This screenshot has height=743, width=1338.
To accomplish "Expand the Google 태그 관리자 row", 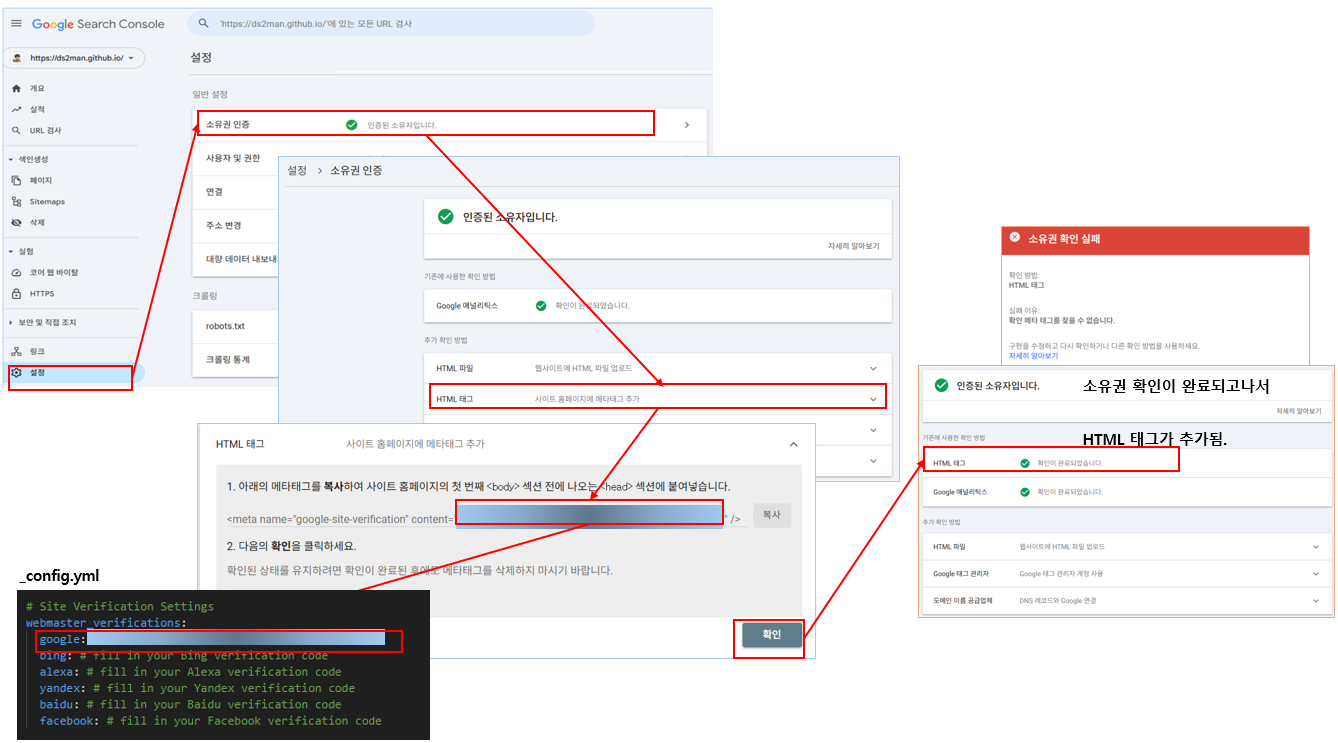I will point(1316,574).
